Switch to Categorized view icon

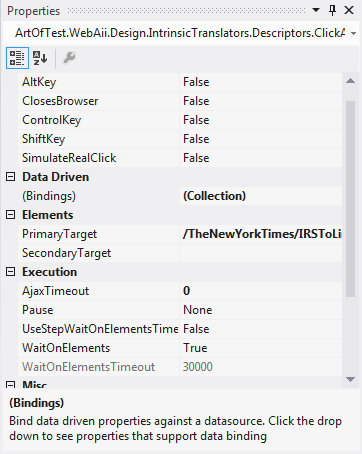click(x=17, y=58)
